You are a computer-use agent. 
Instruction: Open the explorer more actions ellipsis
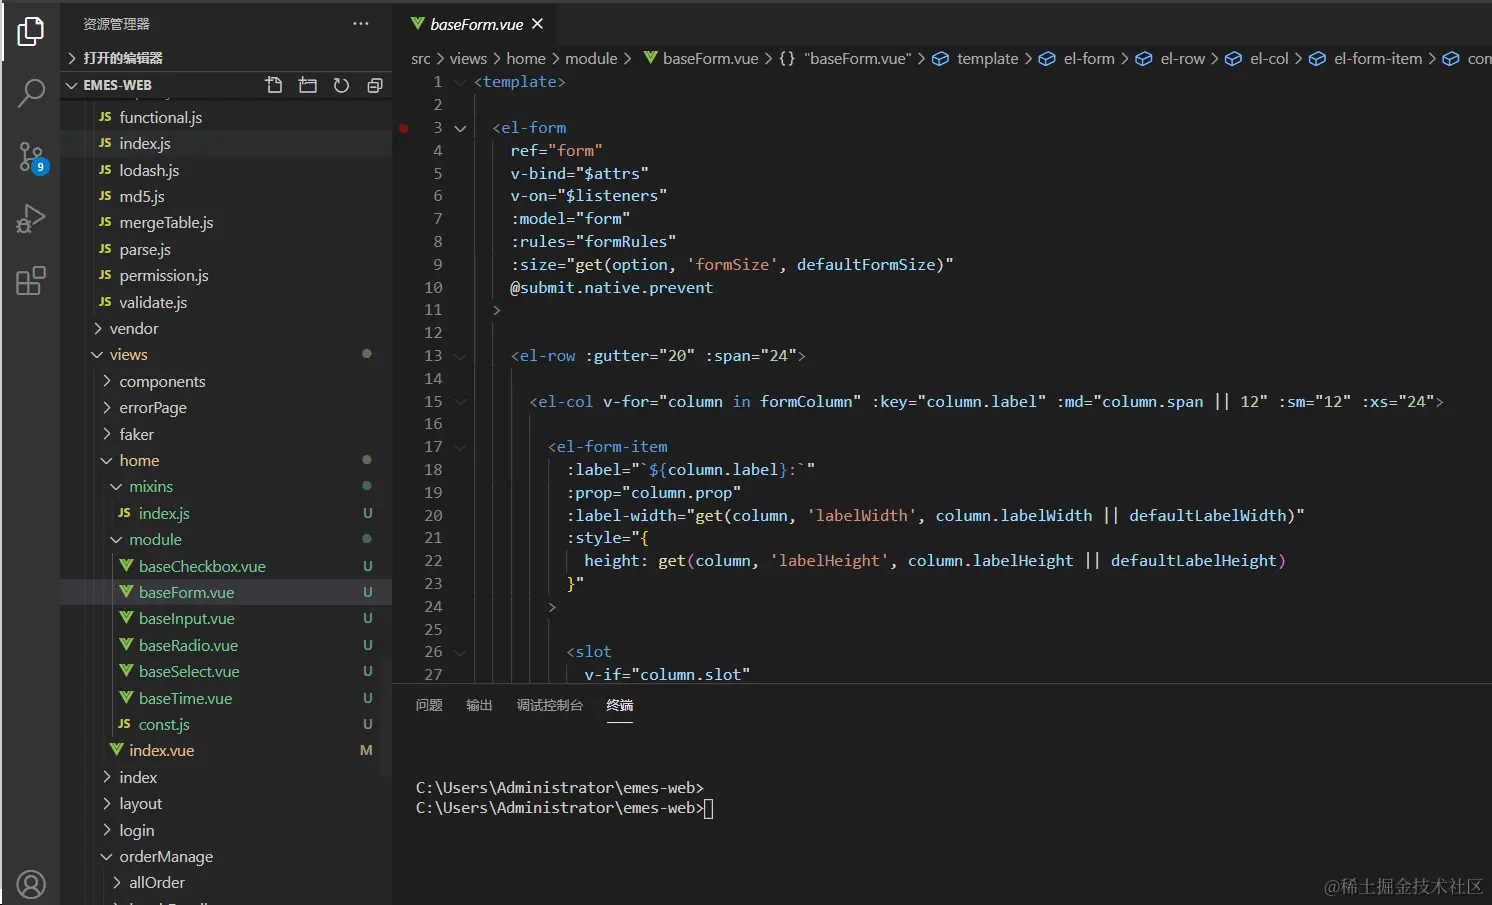click(x=361, y=24)
